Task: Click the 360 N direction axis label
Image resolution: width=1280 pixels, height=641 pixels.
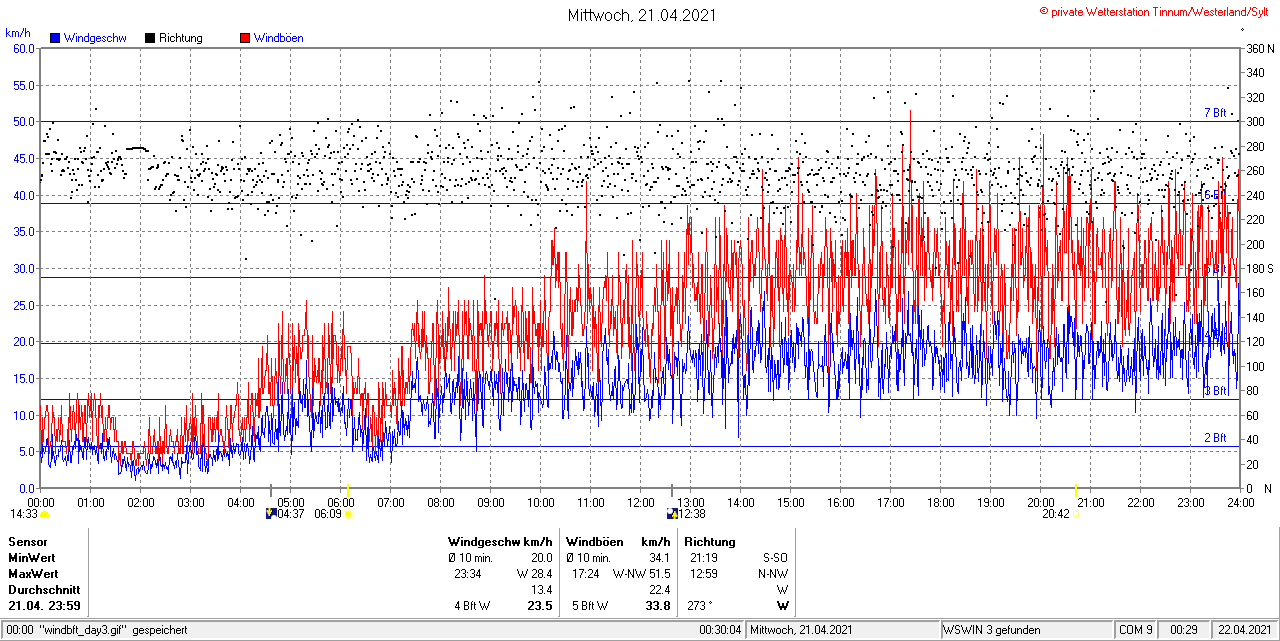Action: pos(1260,48)
